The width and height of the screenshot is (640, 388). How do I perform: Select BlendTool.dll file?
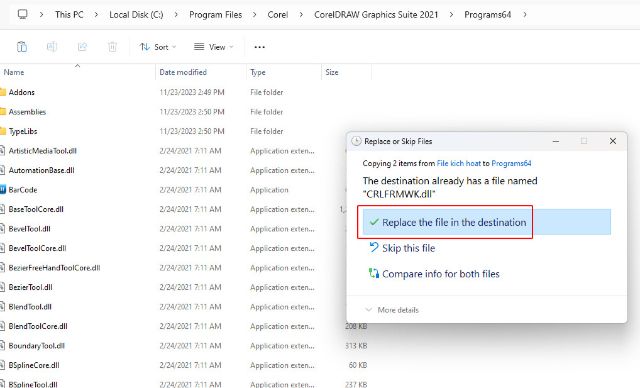(x=30, y=307)
